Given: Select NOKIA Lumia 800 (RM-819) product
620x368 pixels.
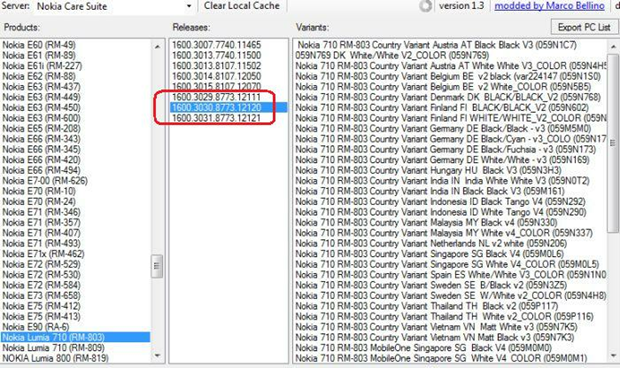Looking at the screenshot, I should [55, 358].
